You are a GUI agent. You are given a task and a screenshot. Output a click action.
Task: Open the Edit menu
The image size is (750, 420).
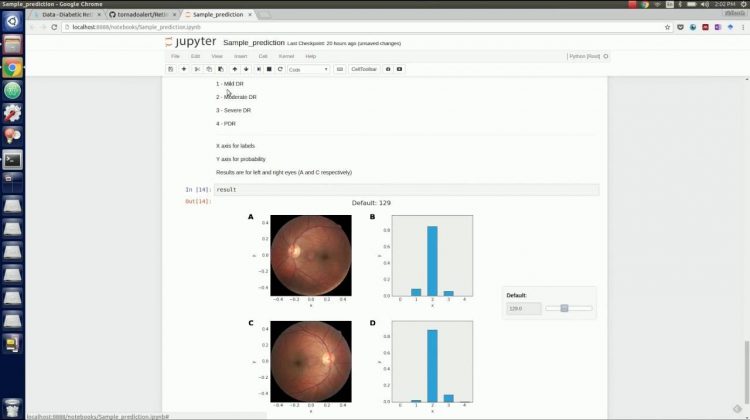tap(195, 56)
